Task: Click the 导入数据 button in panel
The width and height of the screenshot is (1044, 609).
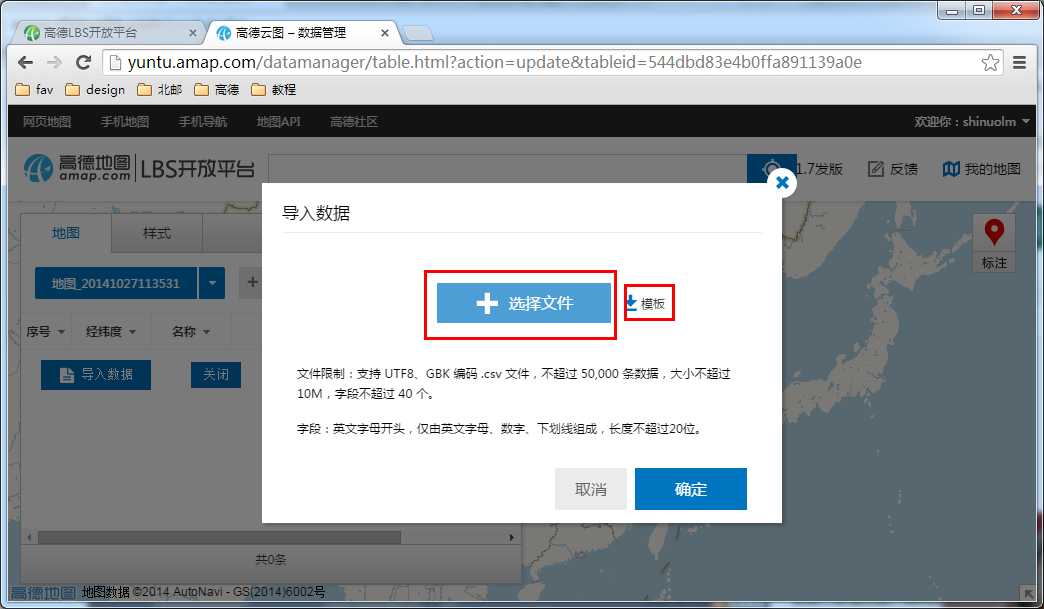Action: coord(96,375)
